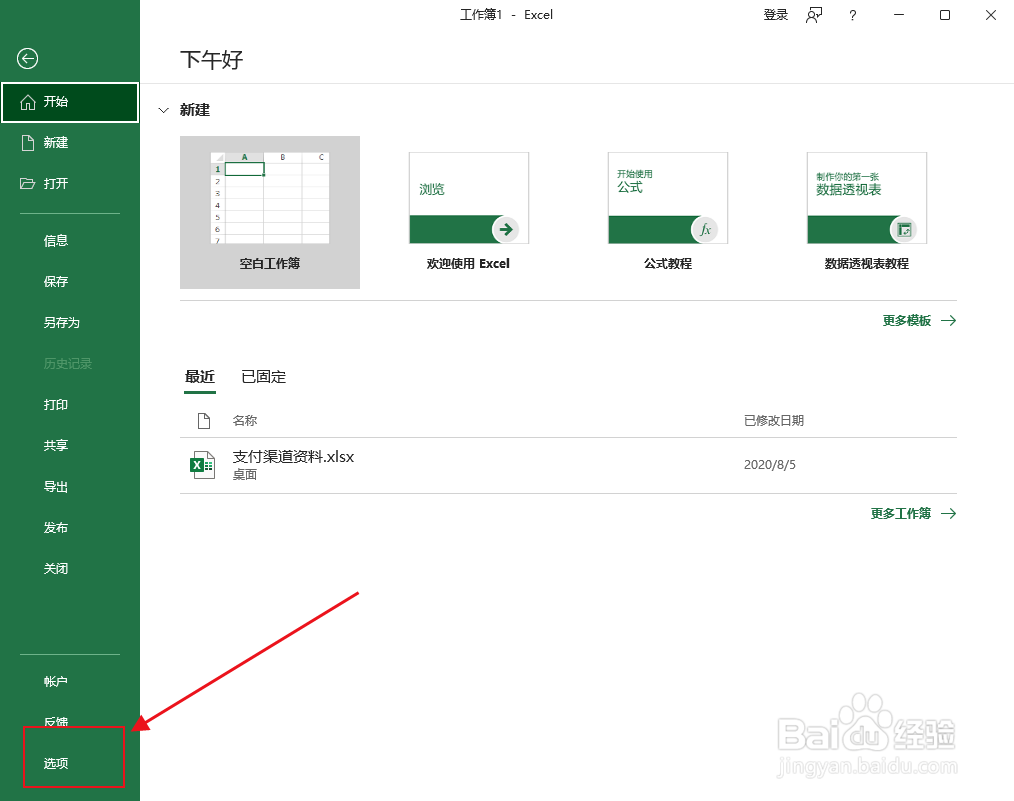Viewport: 1014px width, 801px height.
Task: Click the 名称 column header
Action: (x=245, y=421)
